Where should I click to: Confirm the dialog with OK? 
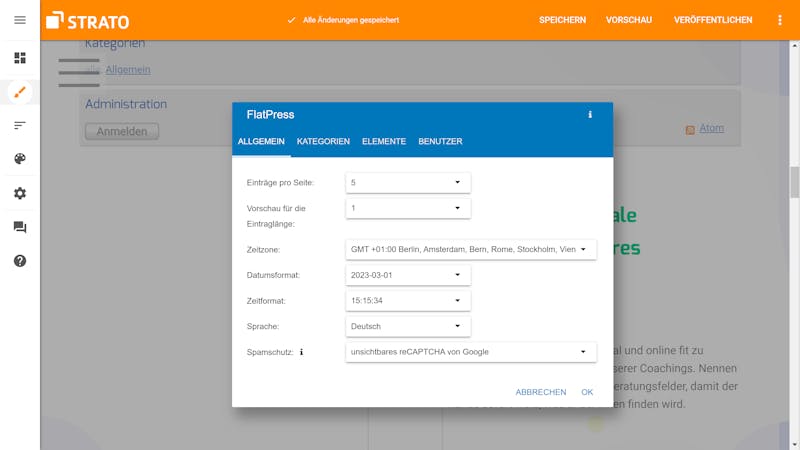(587, 392)
